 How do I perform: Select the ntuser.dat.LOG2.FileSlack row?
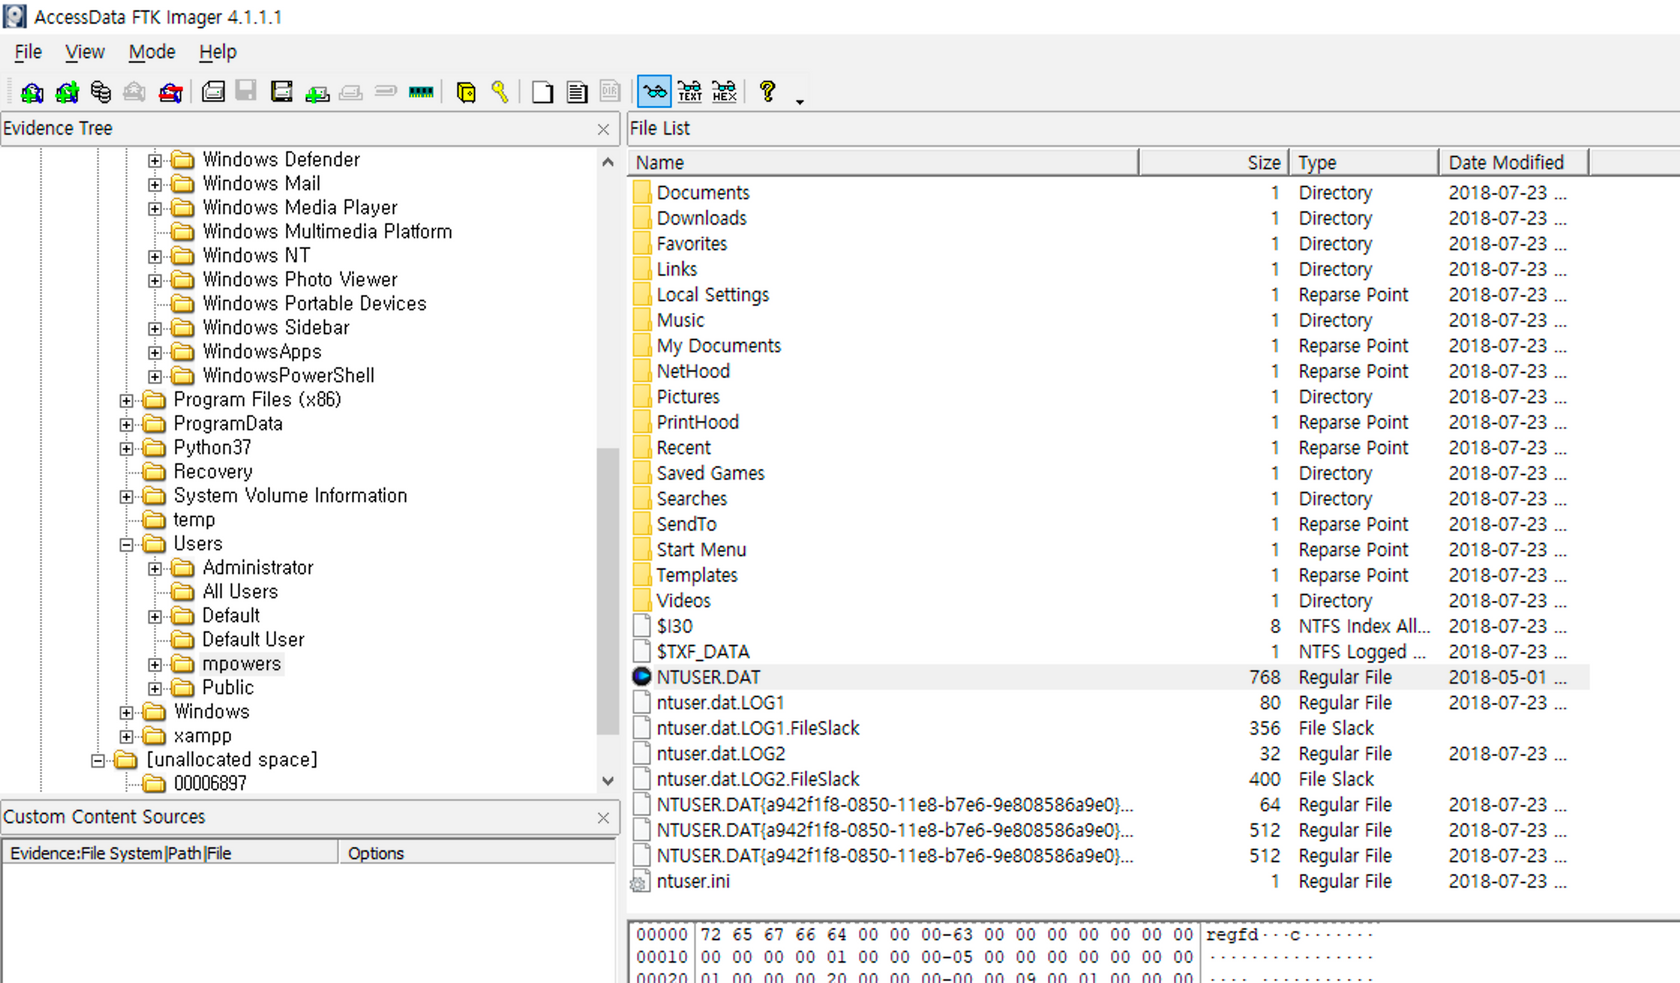point(1108,779)
